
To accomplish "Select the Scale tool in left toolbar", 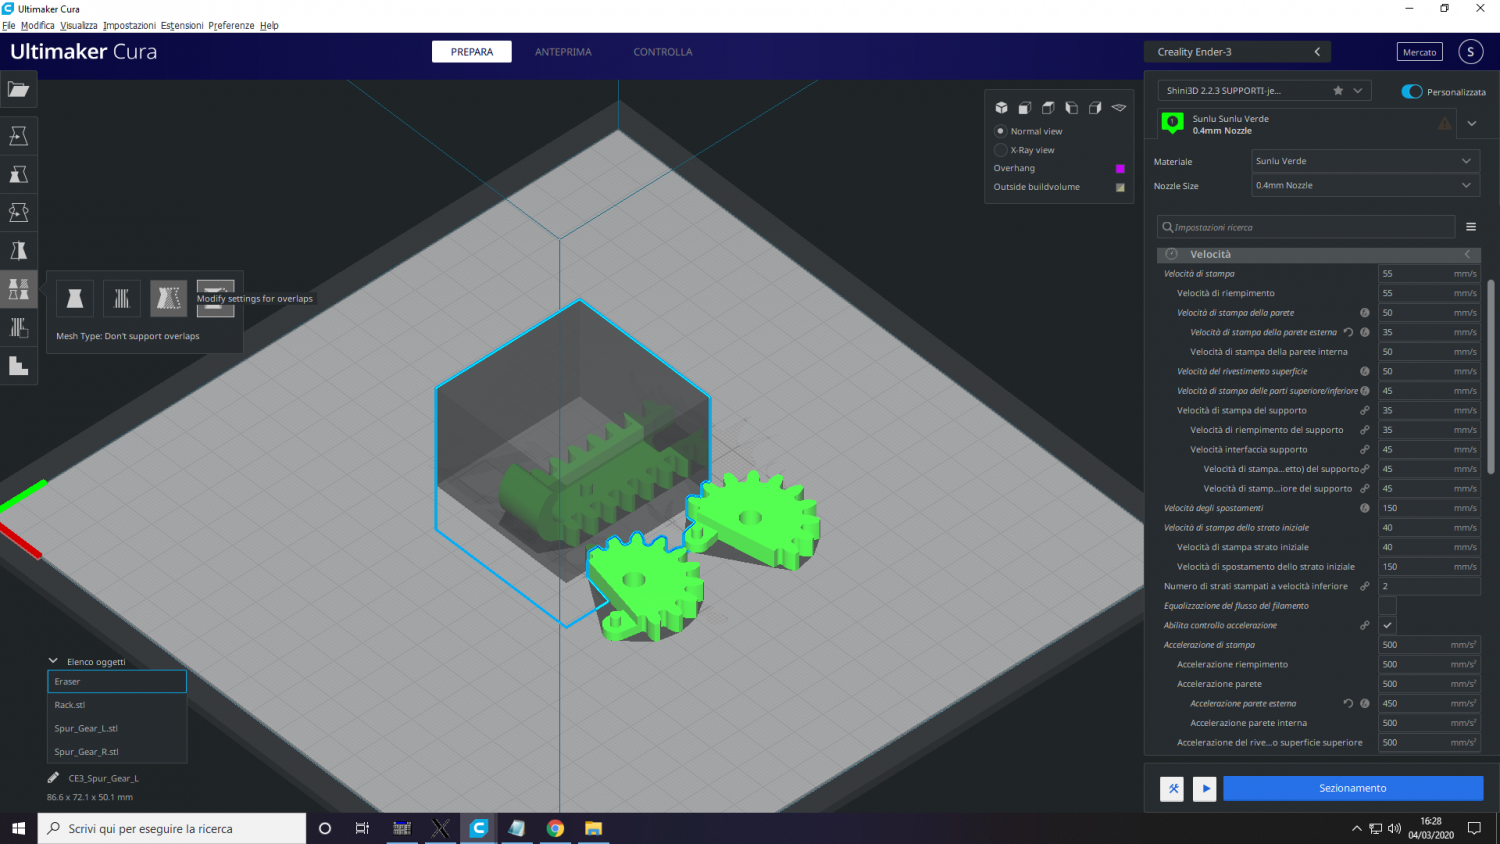I will click(x=18, y=174).
